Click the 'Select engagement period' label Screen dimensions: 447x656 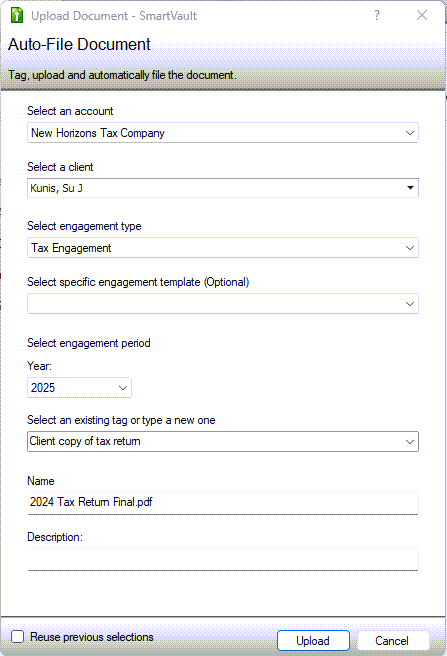89,343
